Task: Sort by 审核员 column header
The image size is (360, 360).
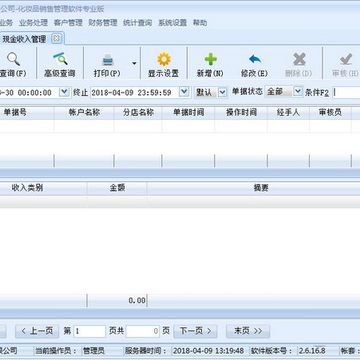Action: (x=330, y=112)
